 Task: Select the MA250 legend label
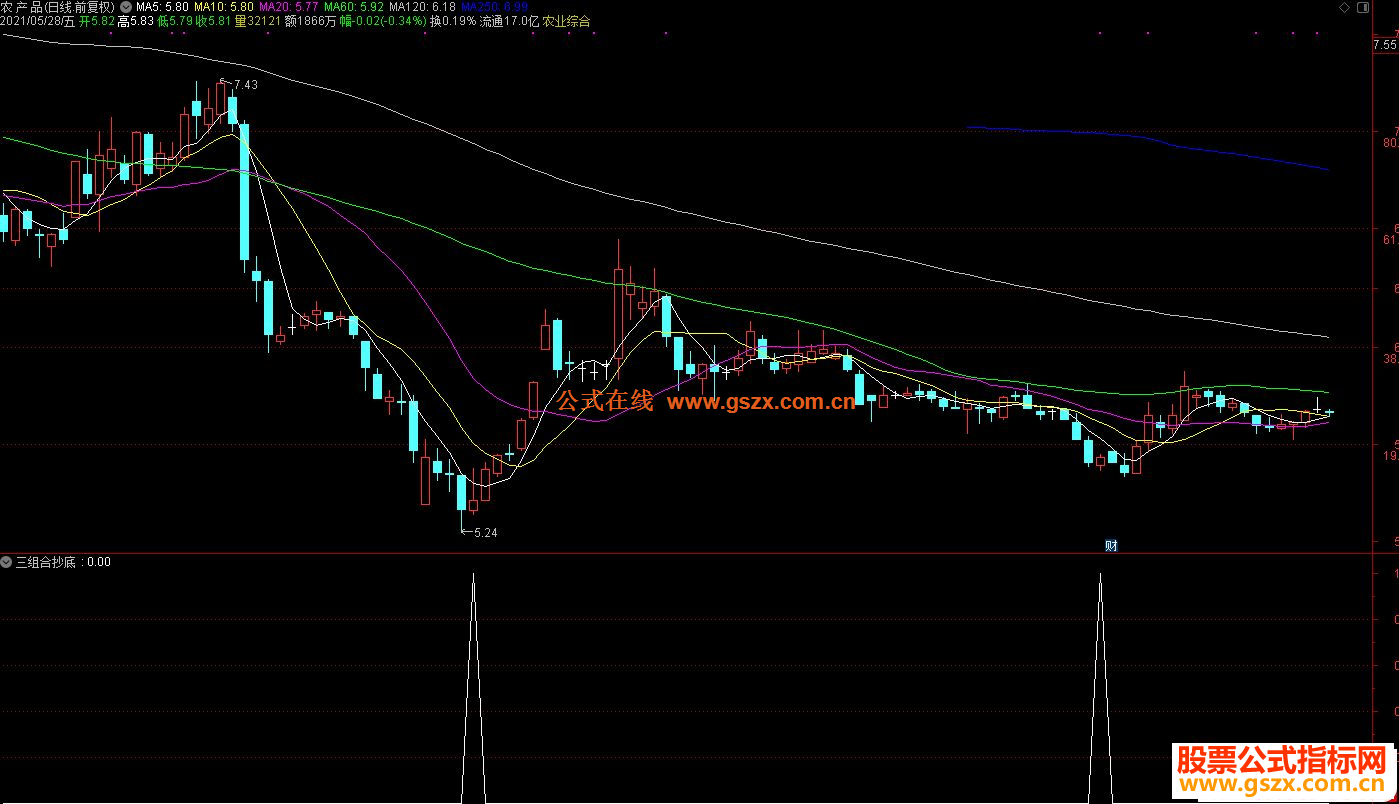494,6
